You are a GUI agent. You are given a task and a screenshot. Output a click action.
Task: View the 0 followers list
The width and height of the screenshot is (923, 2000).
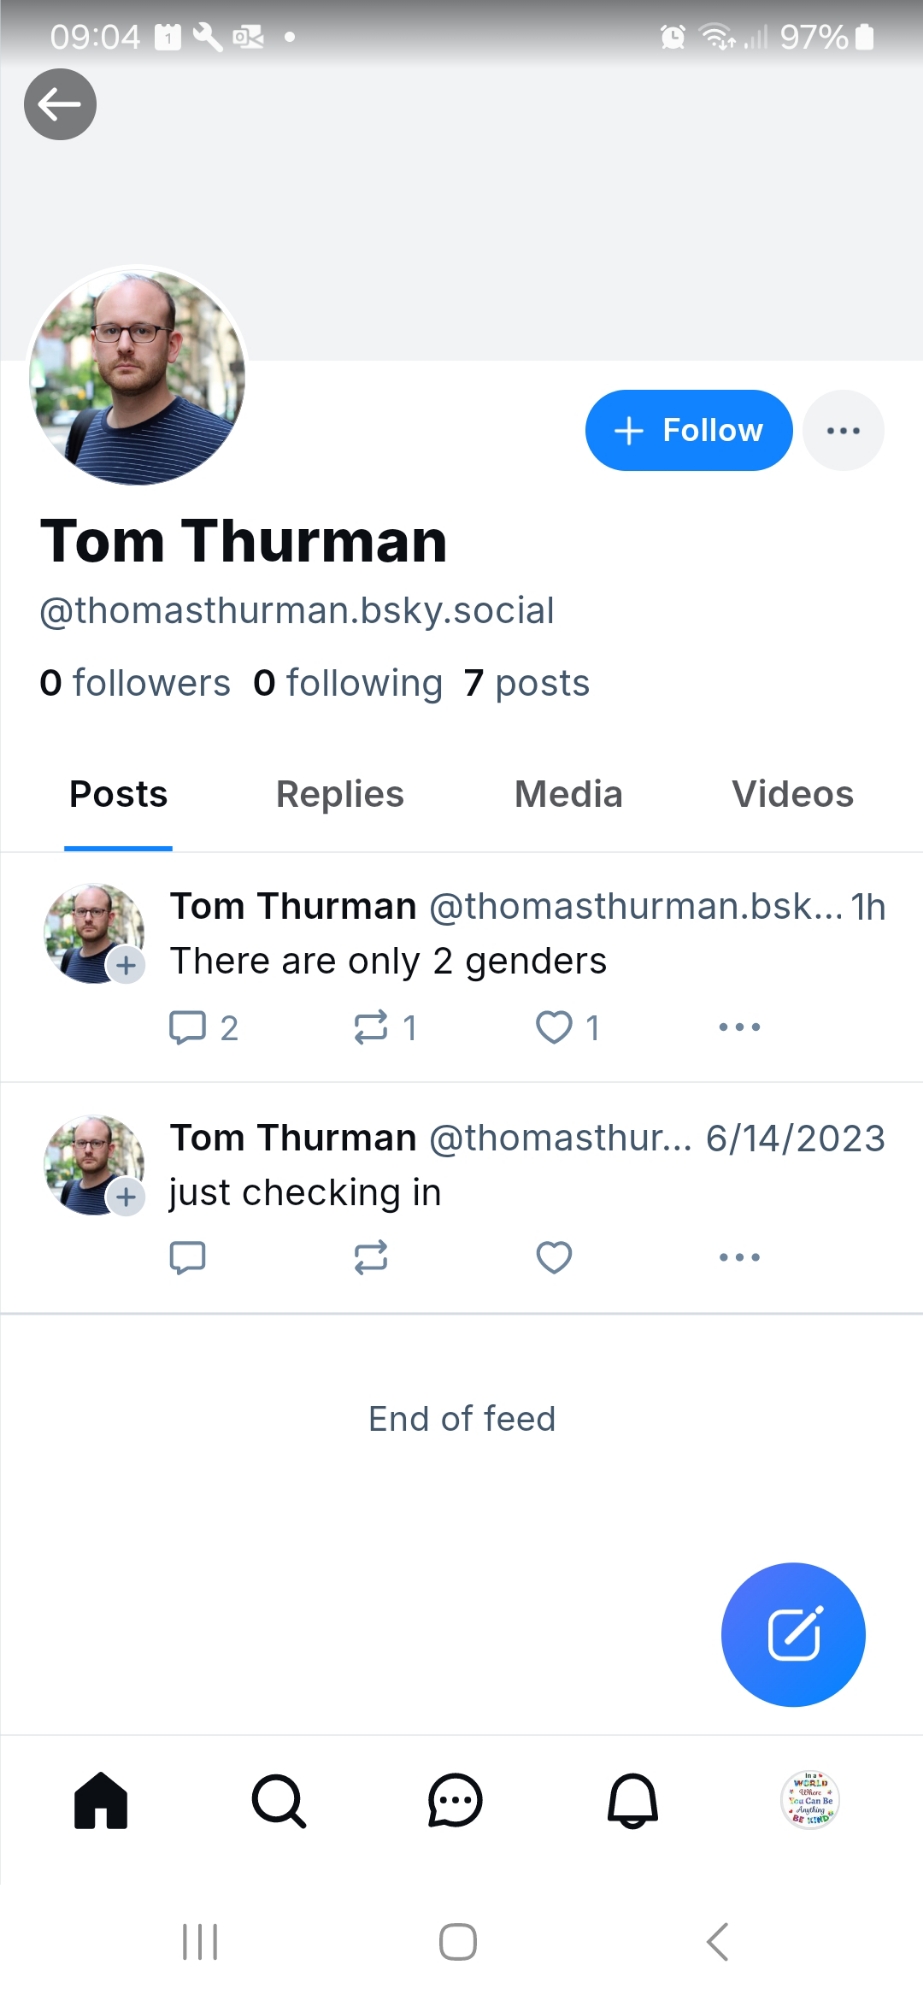point(135,683)
